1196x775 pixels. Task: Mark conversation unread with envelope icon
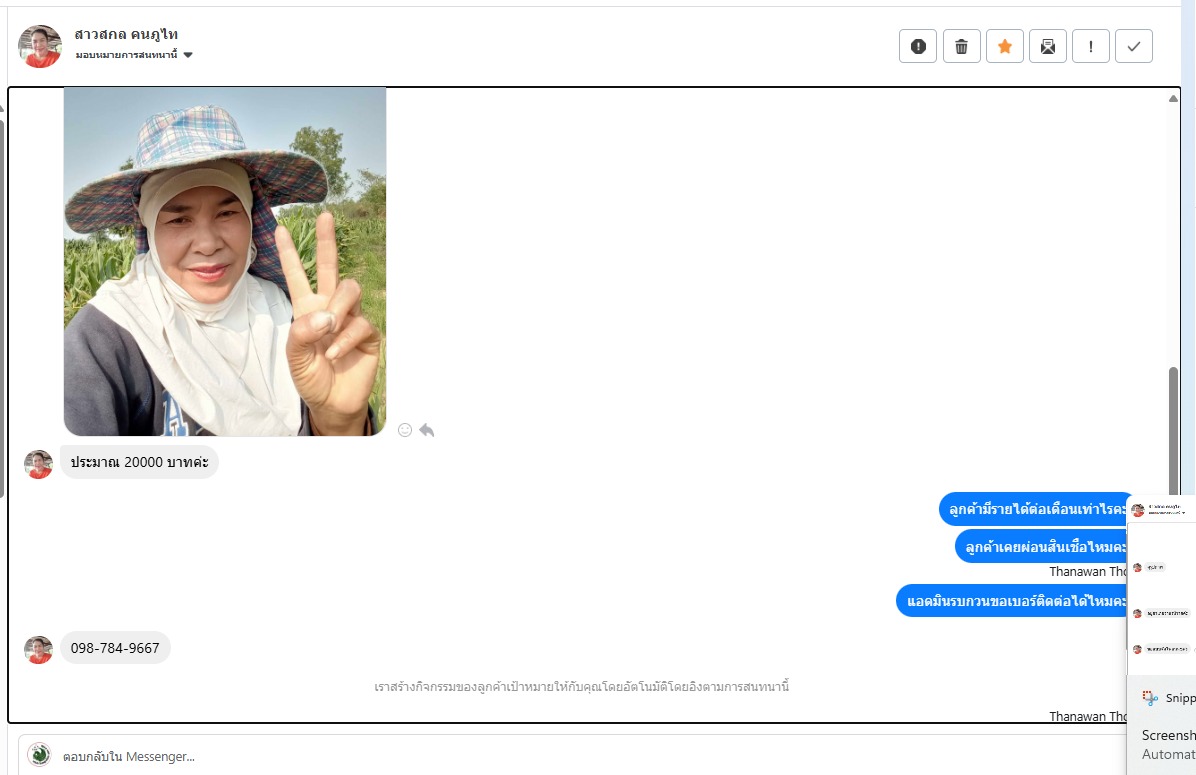click(x=1047, y=46)
